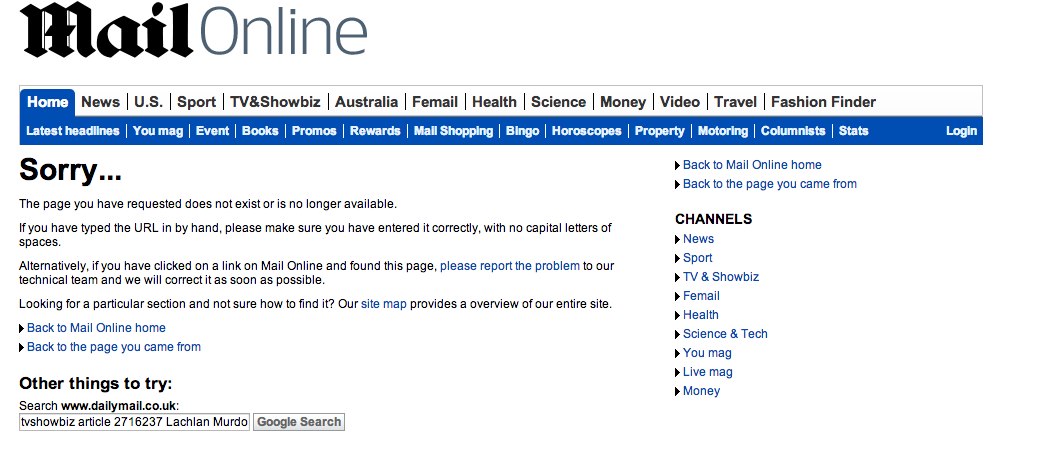Open the site map link
This screenshot has height=461, width=1038.
384,304
